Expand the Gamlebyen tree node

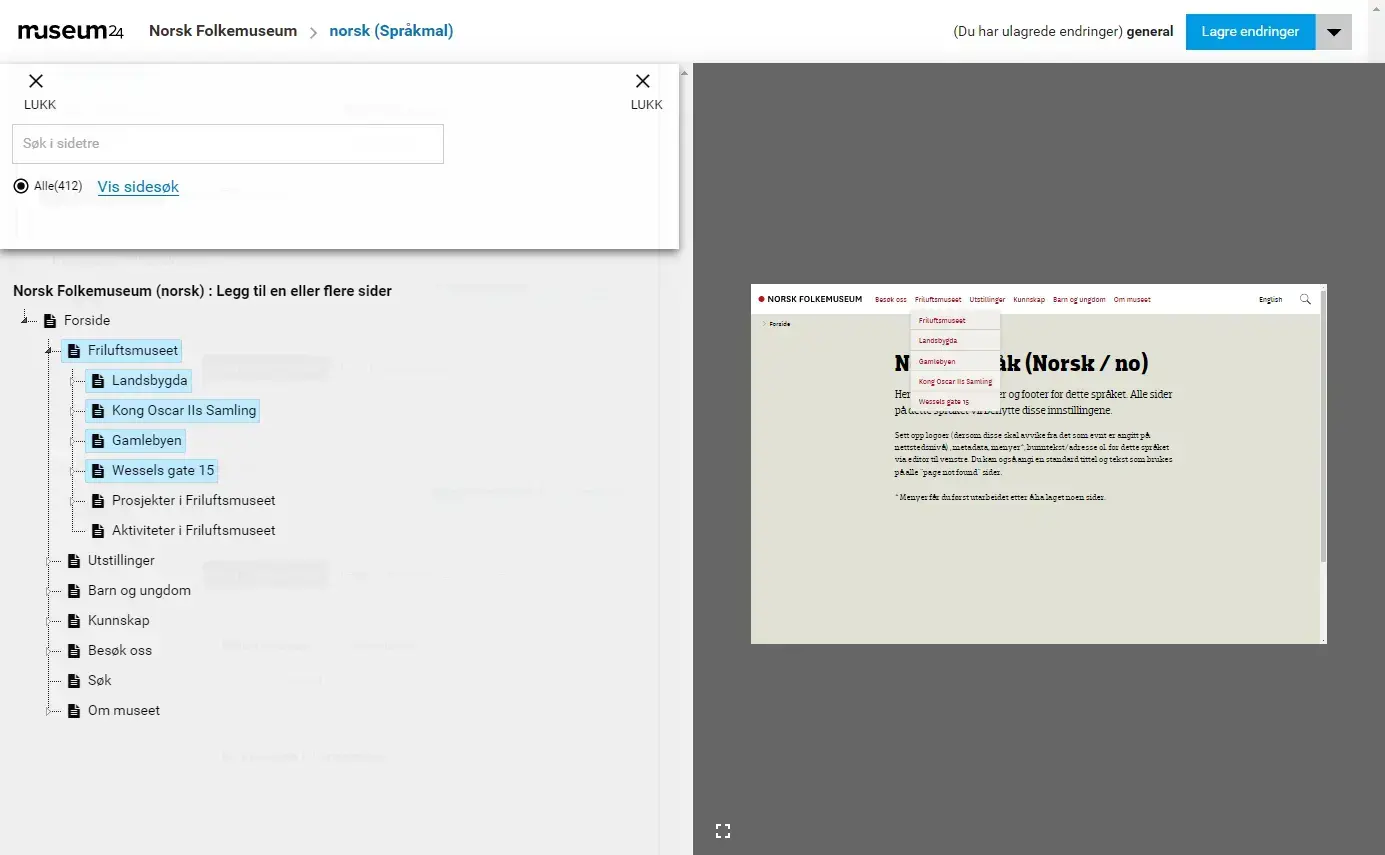click(74, 441)
